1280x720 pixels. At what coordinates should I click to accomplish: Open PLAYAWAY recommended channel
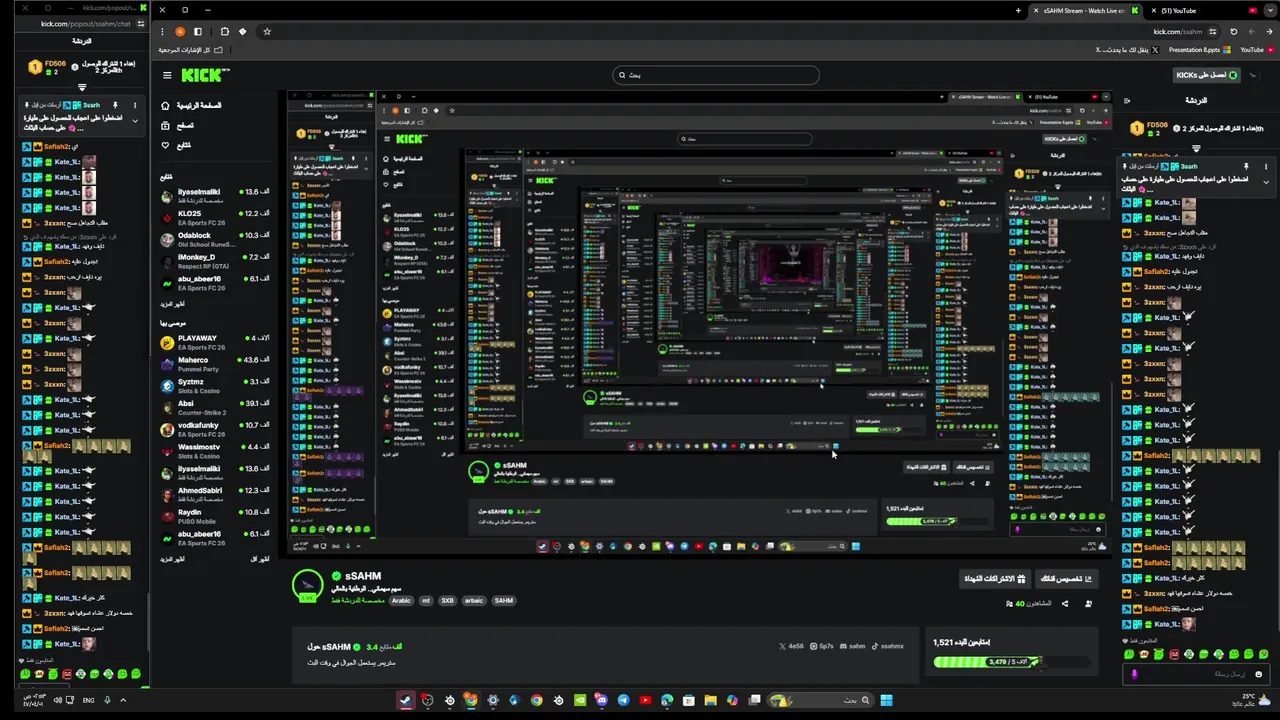tap(214, 342)
